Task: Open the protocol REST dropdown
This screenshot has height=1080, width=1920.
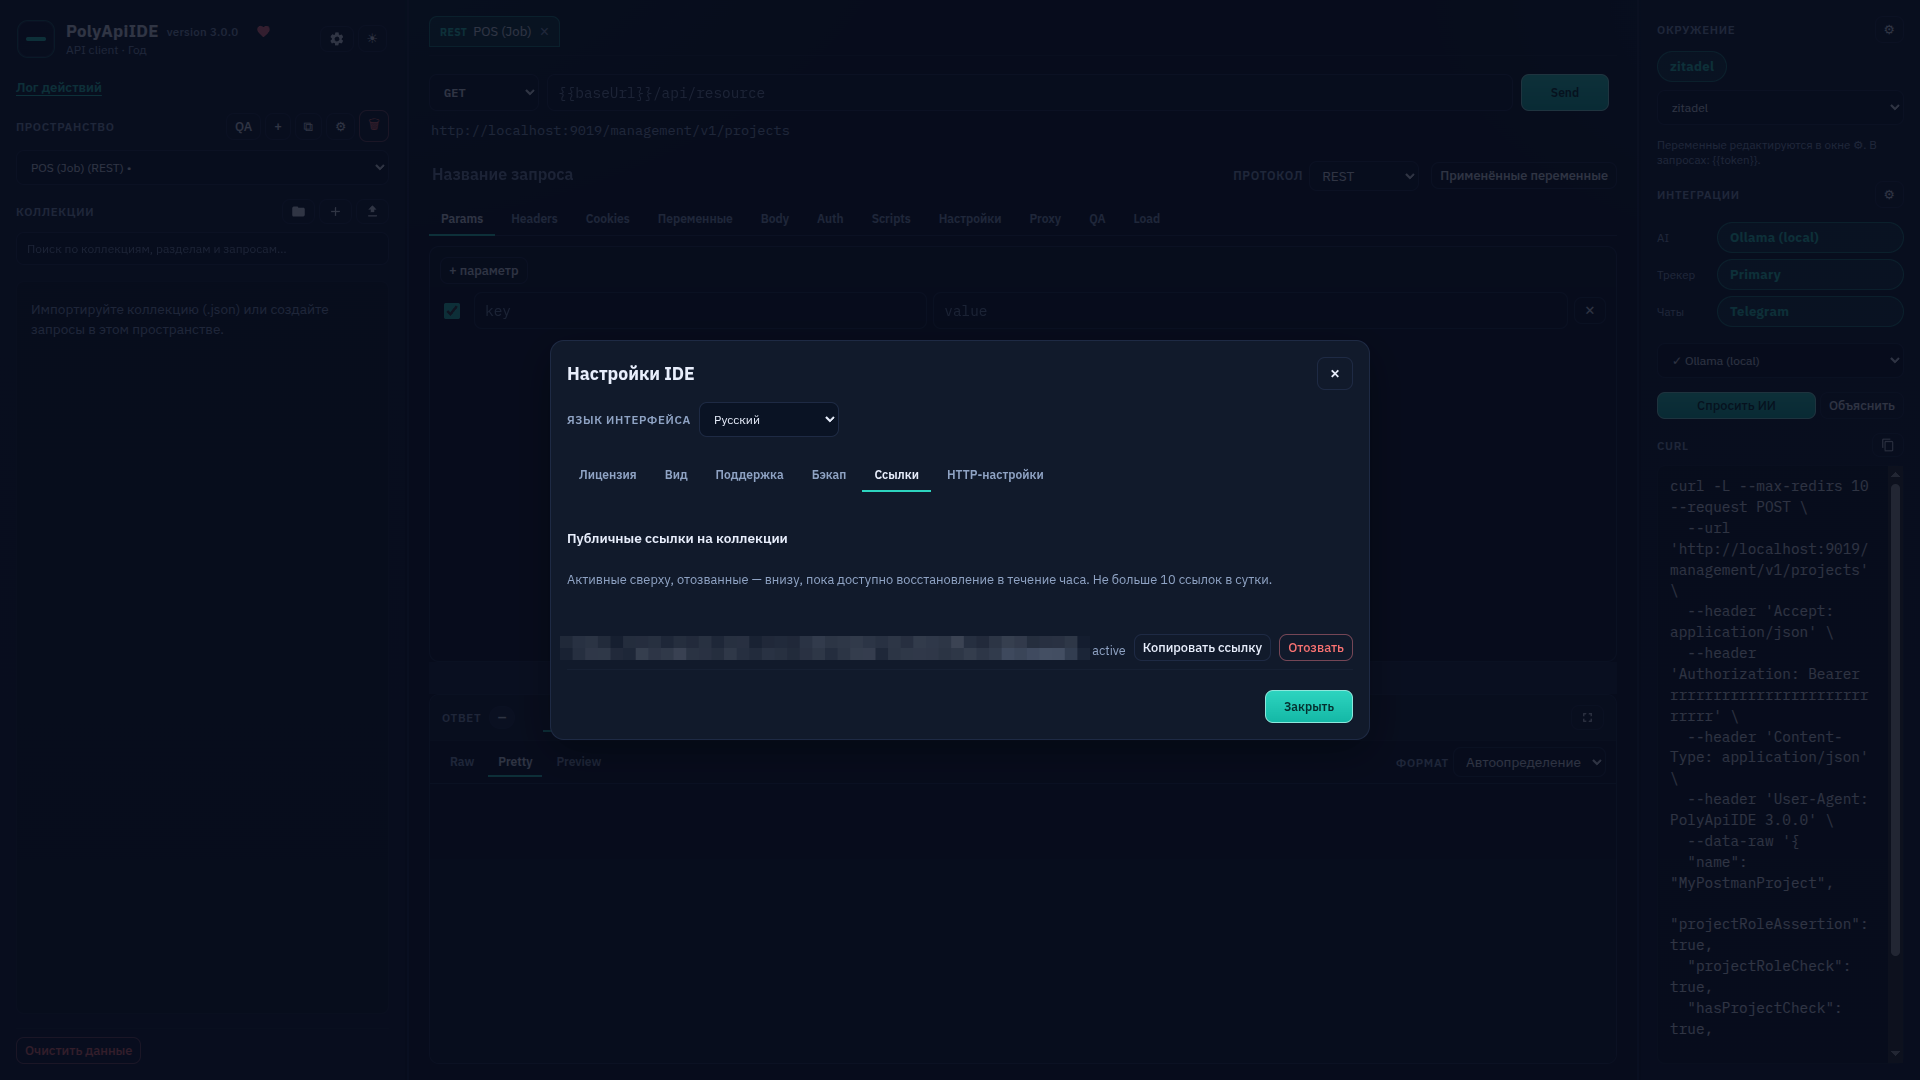Action: tap(1365, 176)
